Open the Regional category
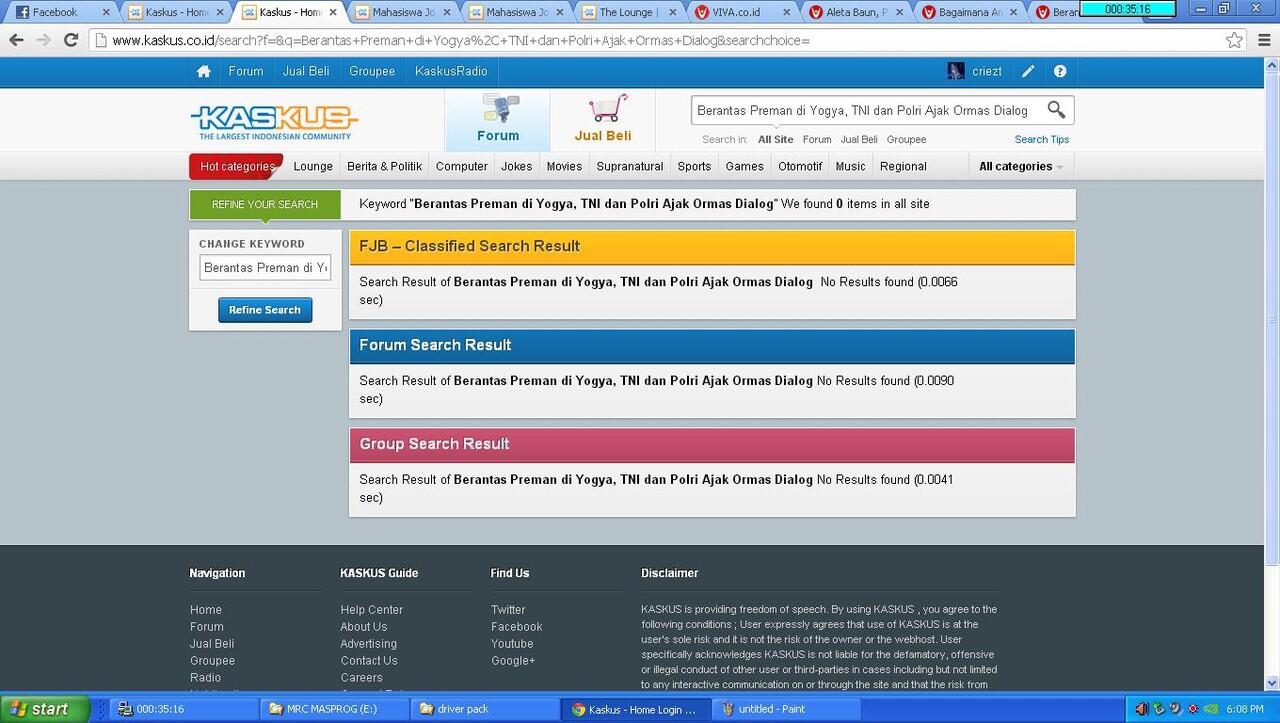 (x=903, y=167)
